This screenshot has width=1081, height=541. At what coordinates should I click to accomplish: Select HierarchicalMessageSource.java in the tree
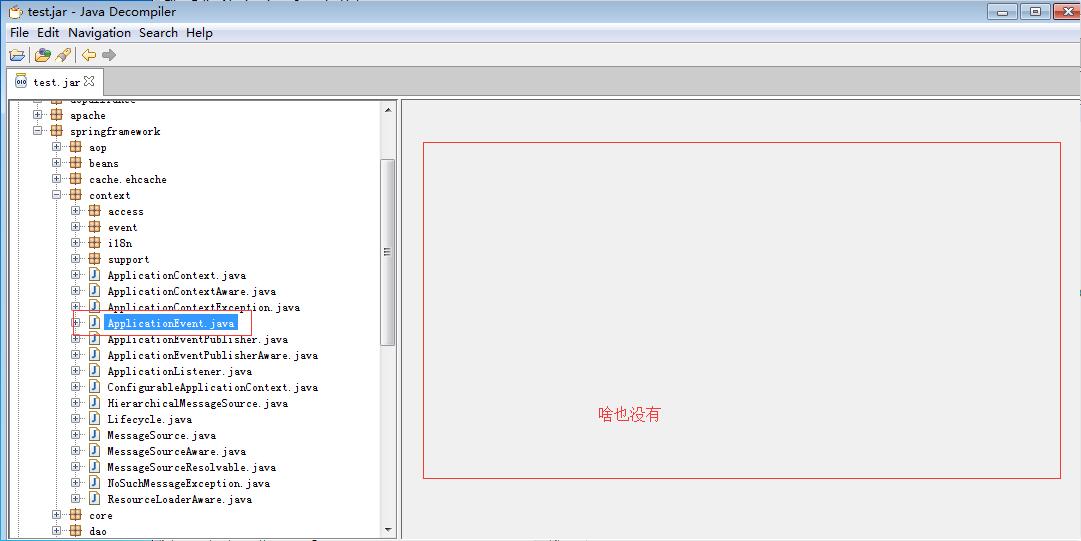click(198, 403)
